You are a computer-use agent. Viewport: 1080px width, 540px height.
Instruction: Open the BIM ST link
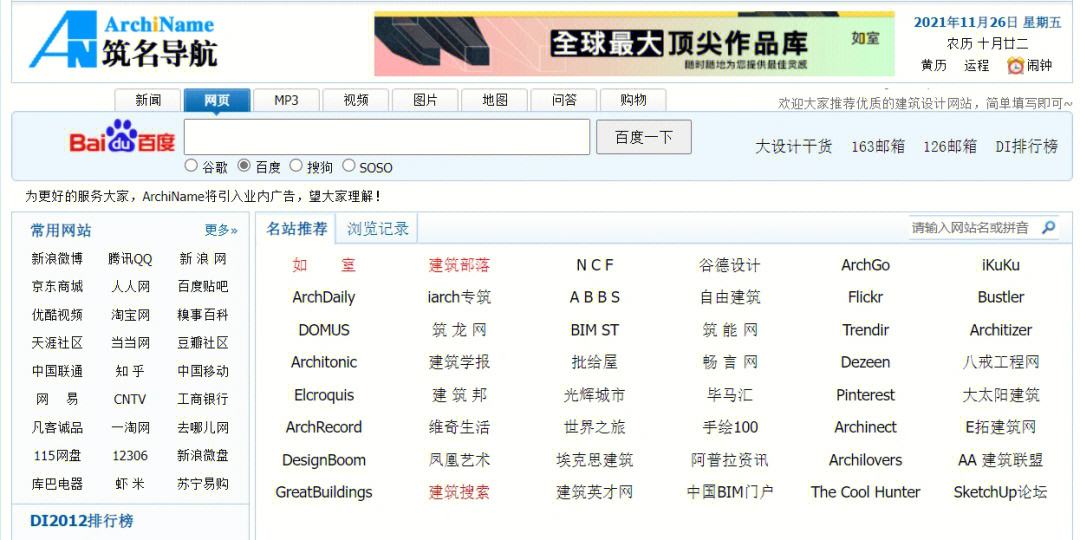click(x=594, y=330)
